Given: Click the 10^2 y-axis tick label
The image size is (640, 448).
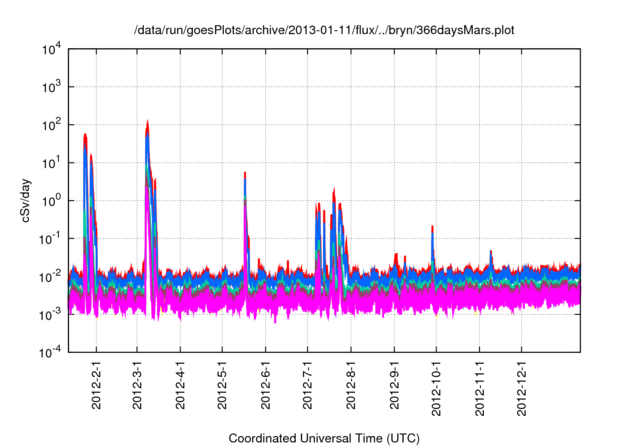Looking at the screenshot, I should (53, 125).
